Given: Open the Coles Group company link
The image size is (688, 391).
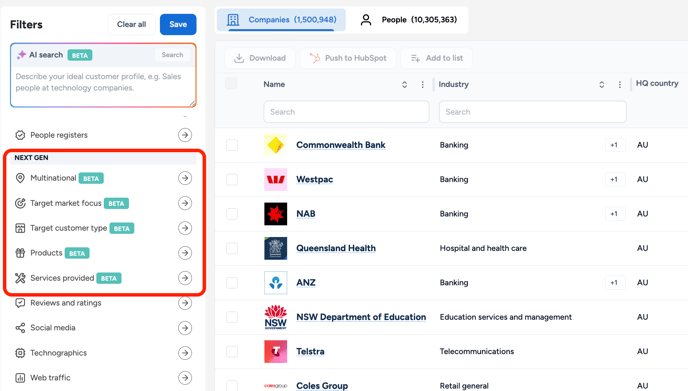Looking at the screenshot, I should 322,386.
